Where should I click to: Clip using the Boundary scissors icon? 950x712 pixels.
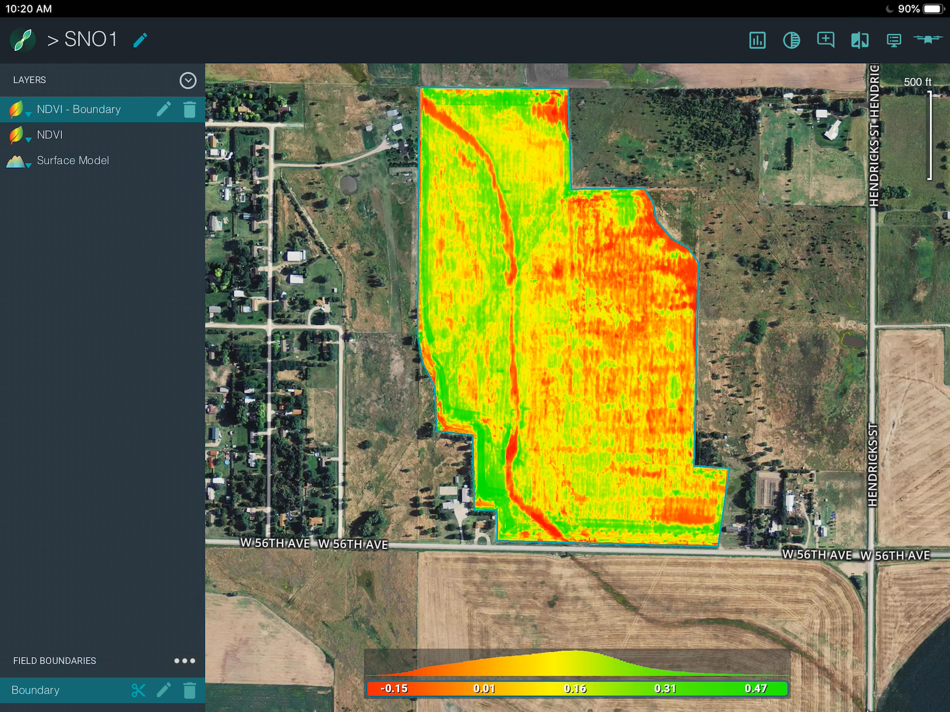(138, 690)
